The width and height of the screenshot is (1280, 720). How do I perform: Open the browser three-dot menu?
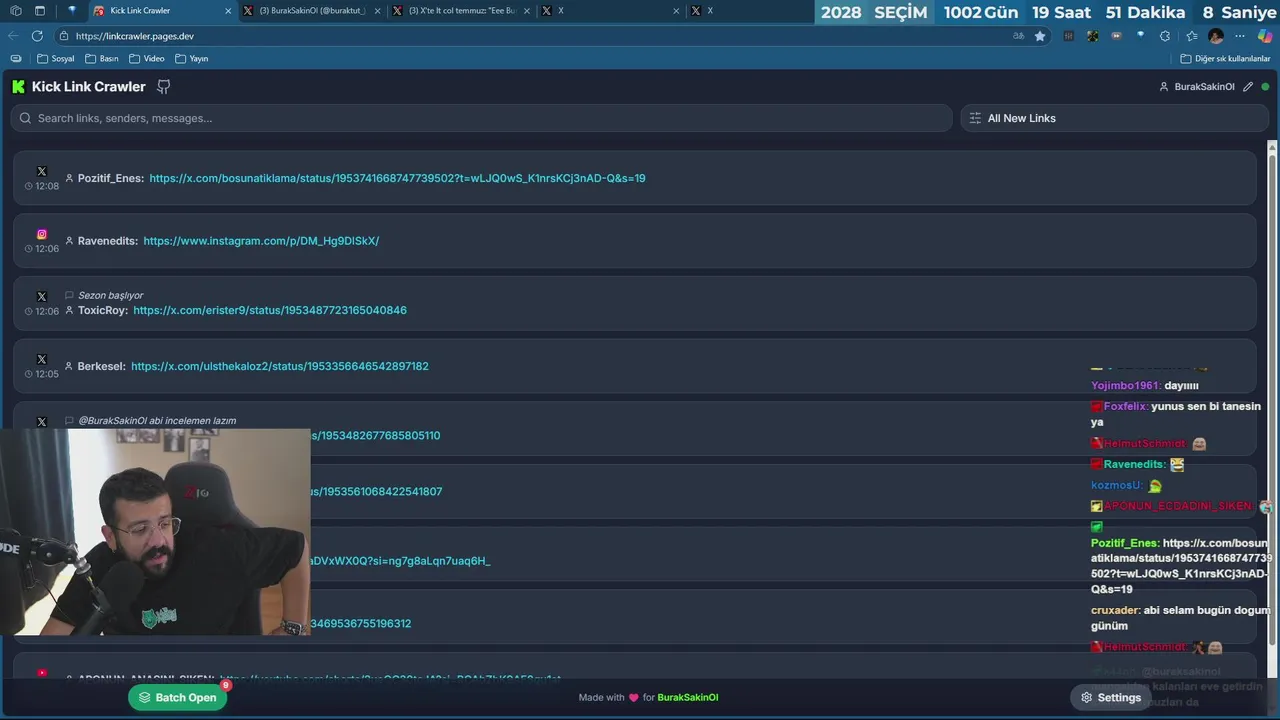click(x=1240, y=36)
